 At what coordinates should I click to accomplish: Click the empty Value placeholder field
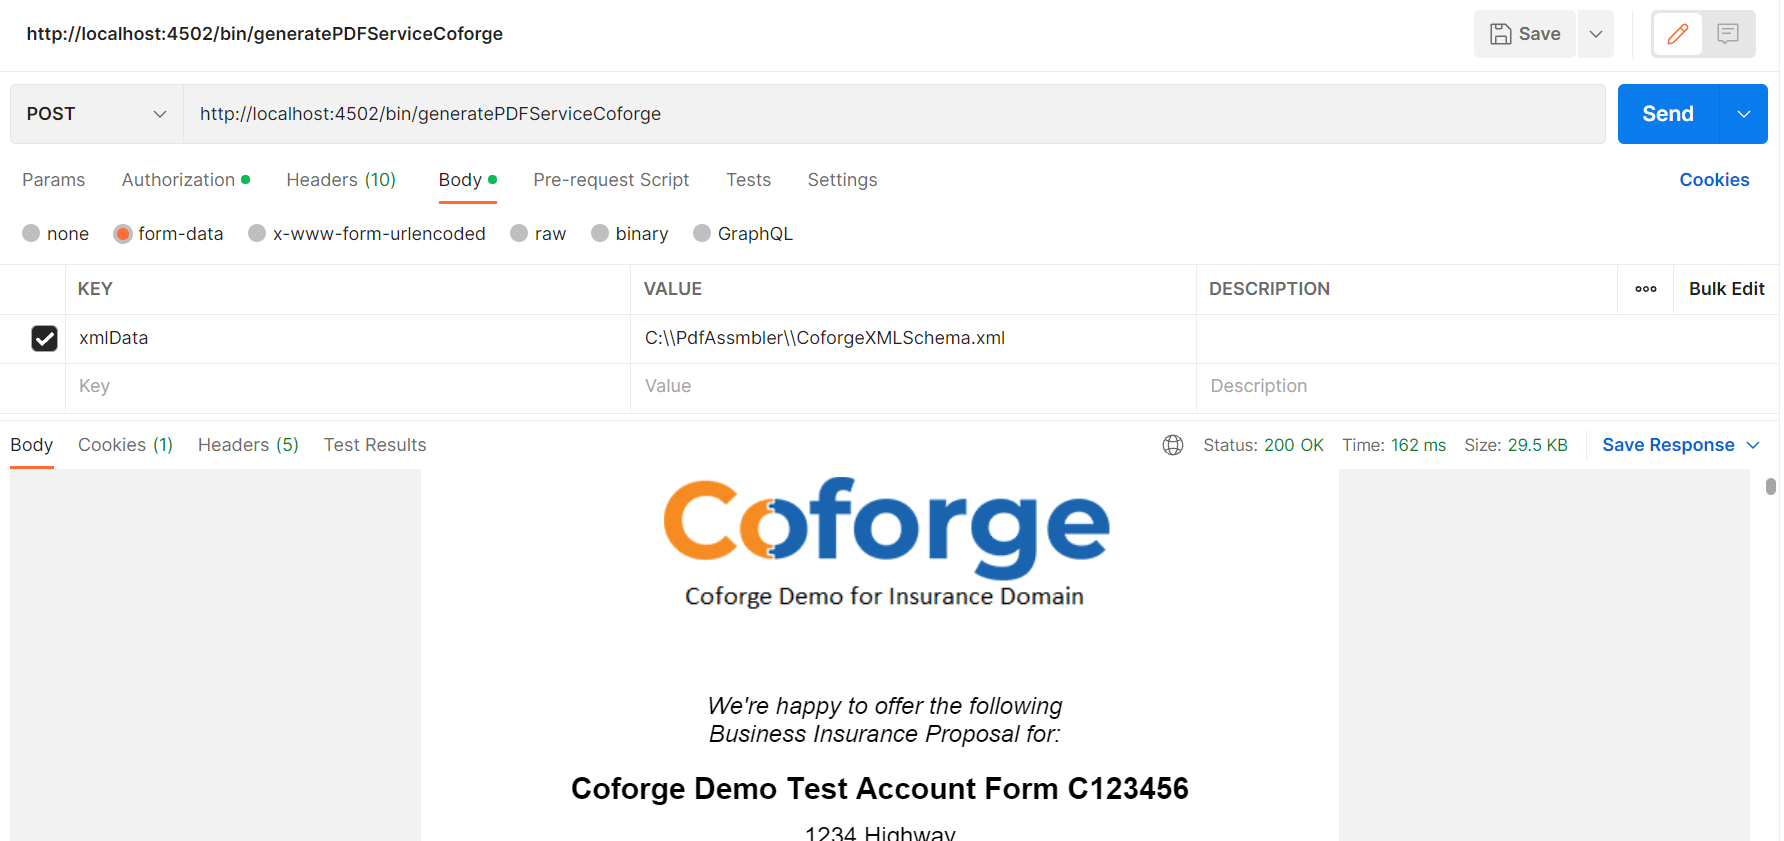click(913, 386)
